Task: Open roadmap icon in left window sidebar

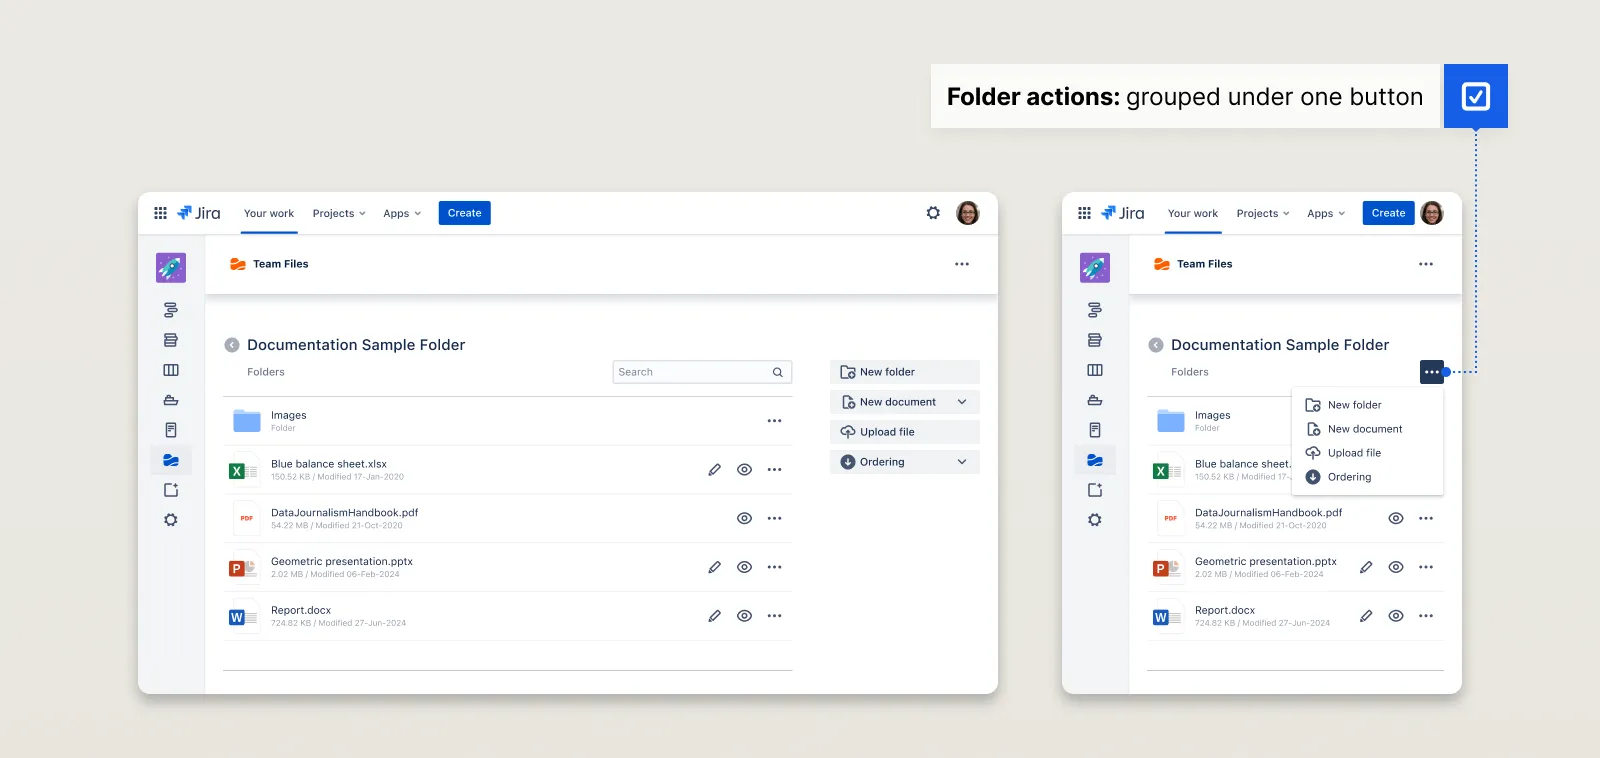Action: [x=171, y=310]
